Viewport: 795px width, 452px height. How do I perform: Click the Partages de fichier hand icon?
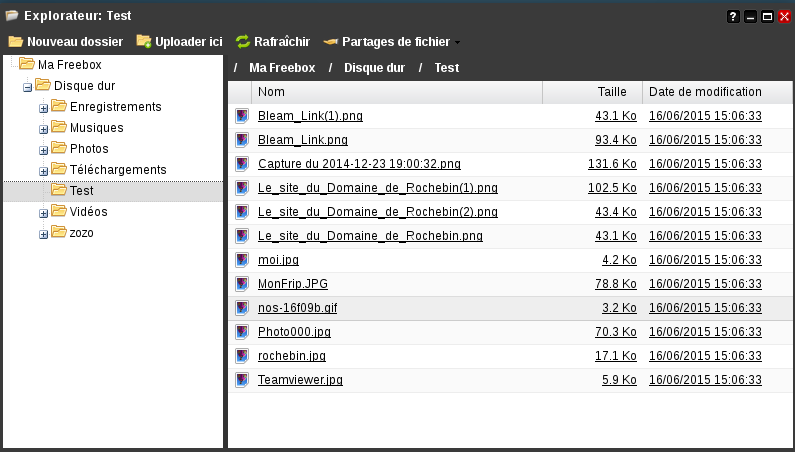(330, 42)
